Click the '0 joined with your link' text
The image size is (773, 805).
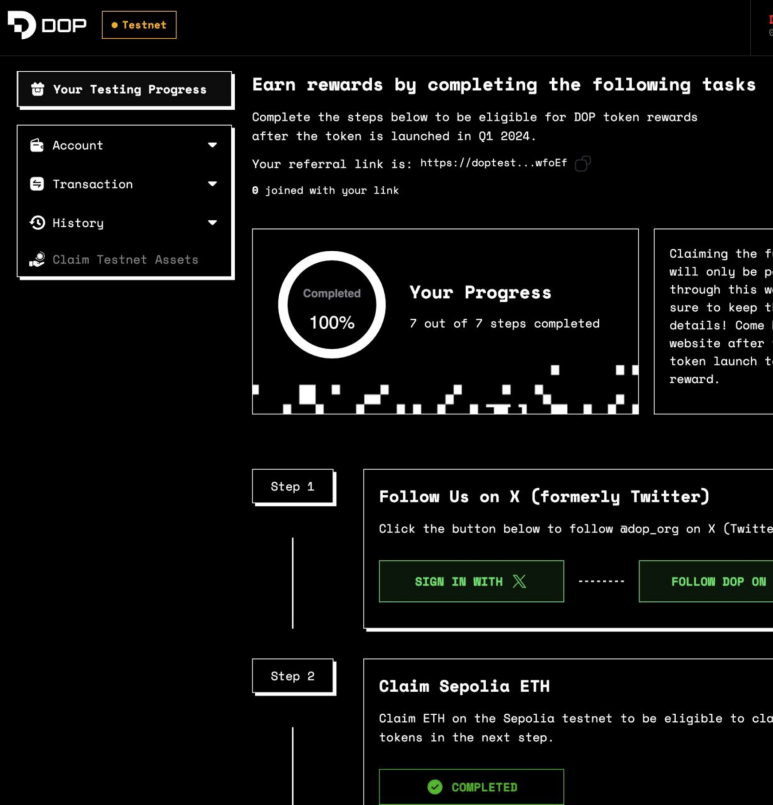pos(325,190)
